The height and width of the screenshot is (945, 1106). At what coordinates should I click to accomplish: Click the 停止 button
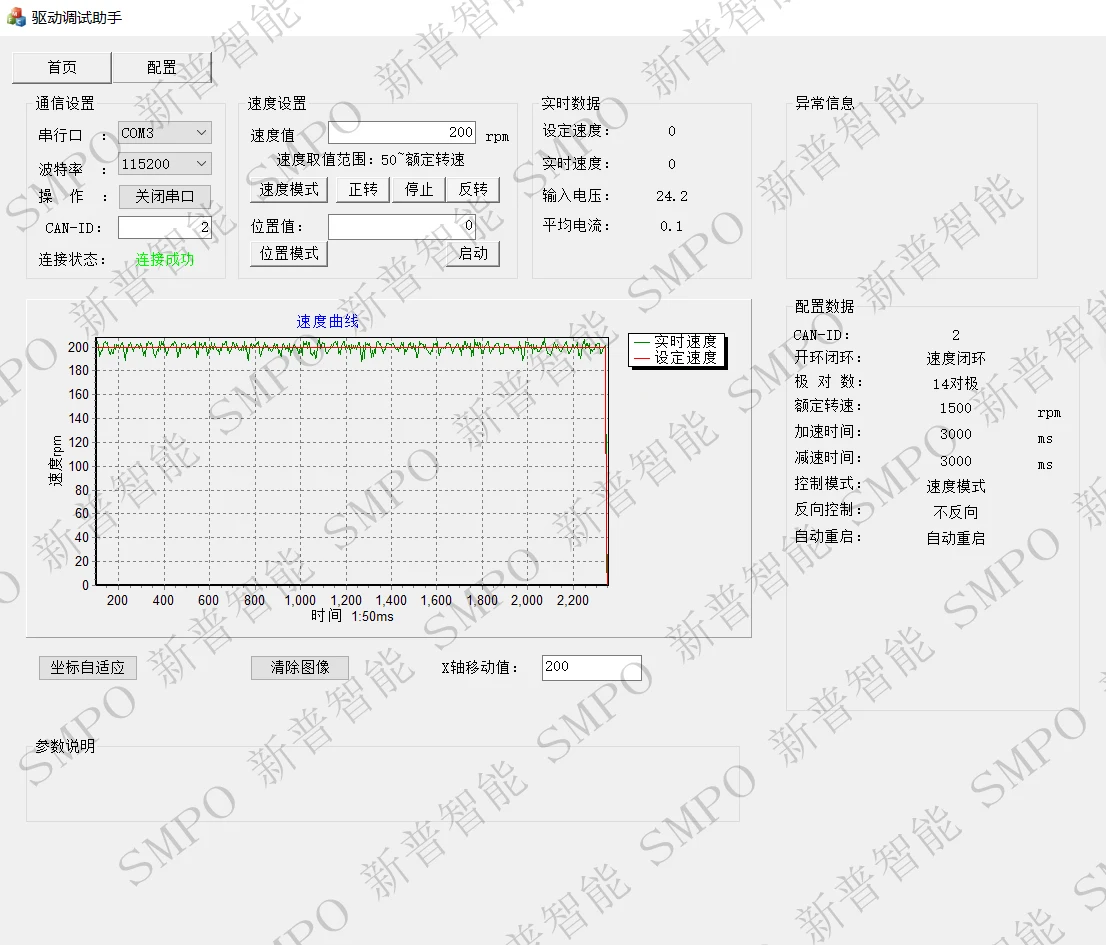point(418,190)
